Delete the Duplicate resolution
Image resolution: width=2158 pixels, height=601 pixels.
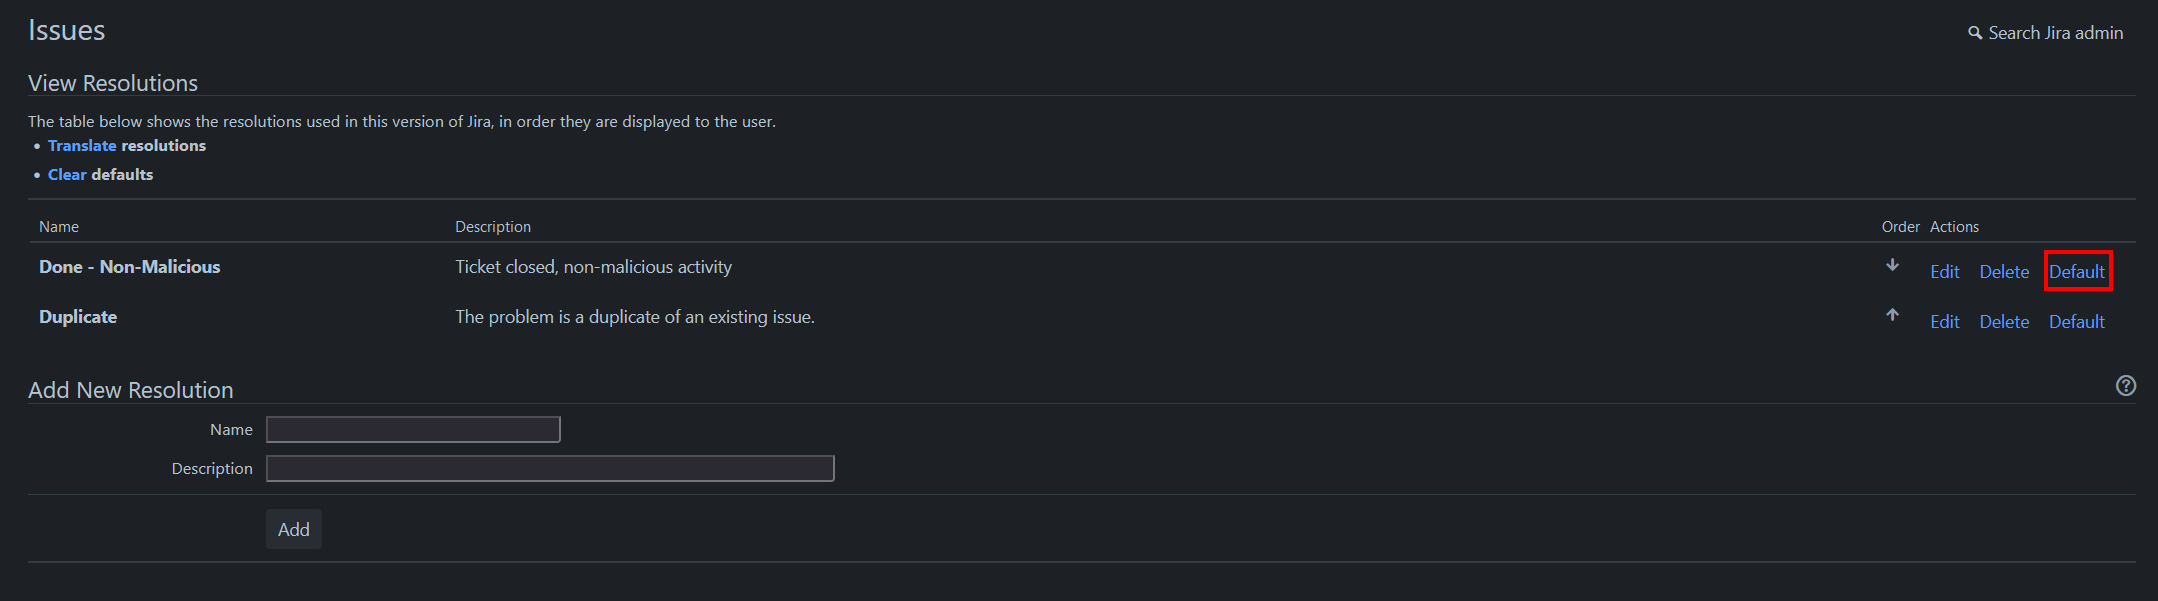pyautogui.click(x=2004, y=322)
